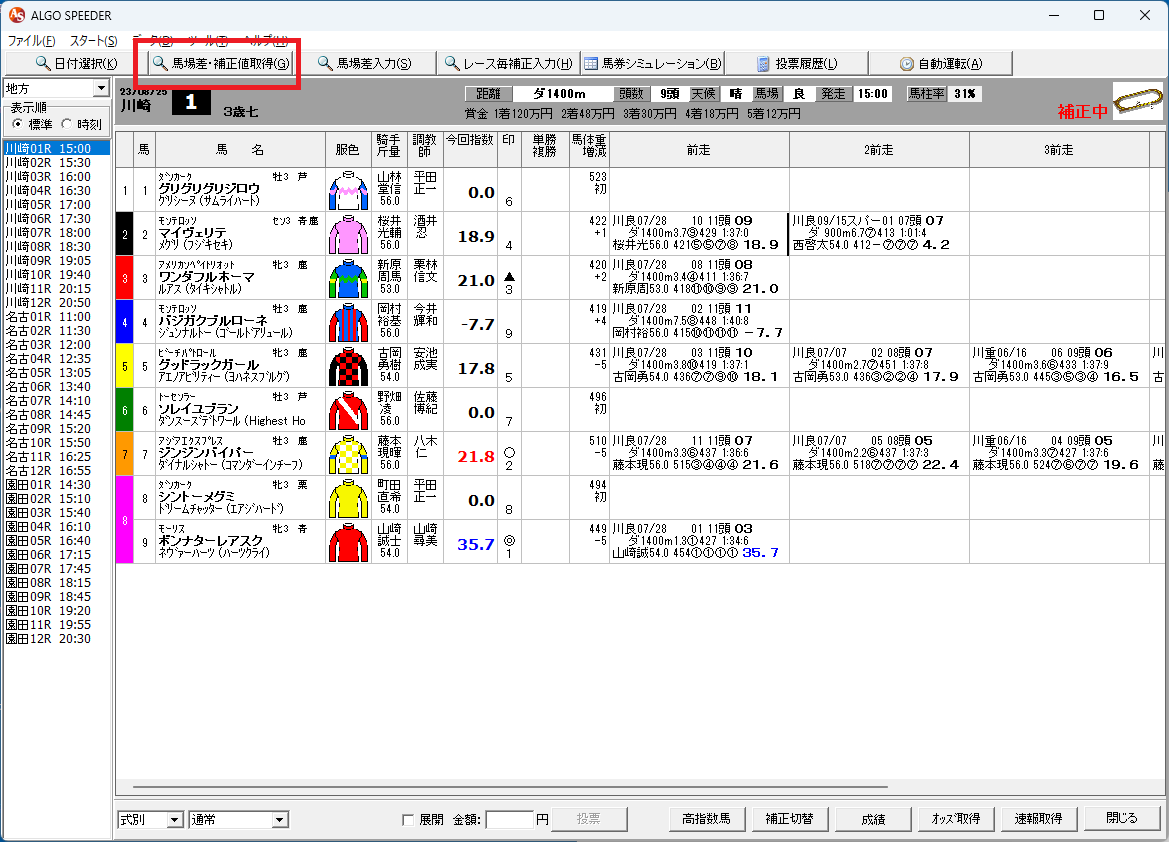Click the clock icon on 自動運転

907,64
